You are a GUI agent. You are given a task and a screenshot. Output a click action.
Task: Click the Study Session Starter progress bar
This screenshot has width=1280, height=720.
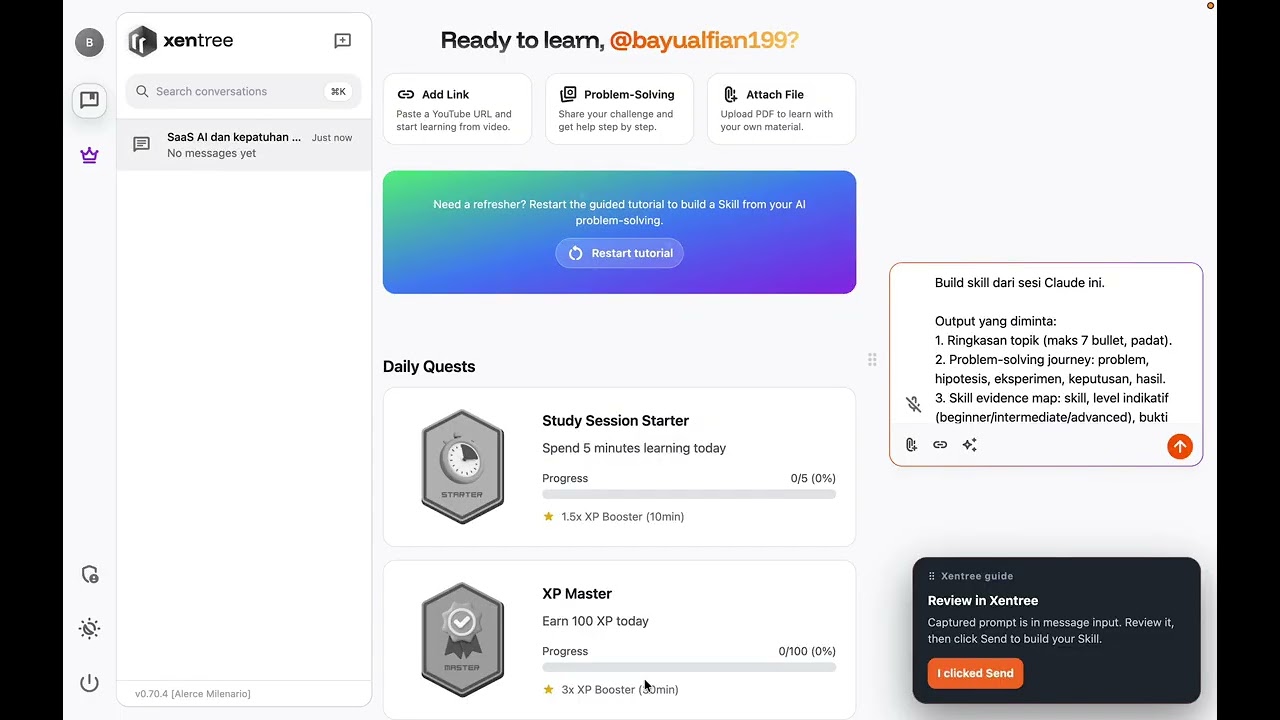689,494
